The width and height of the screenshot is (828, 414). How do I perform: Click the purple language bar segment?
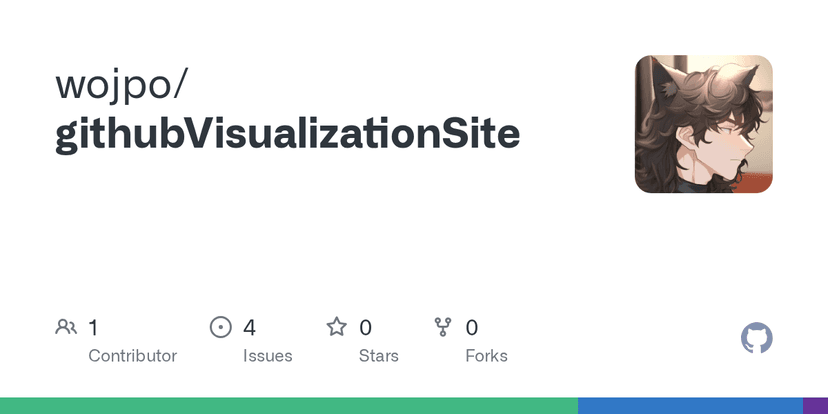(815, 405)
